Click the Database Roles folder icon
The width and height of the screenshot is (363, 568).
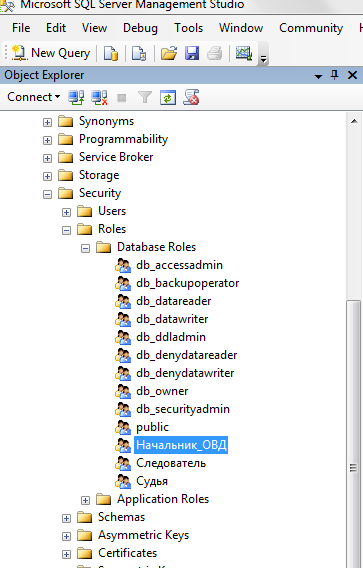point(104,247)
